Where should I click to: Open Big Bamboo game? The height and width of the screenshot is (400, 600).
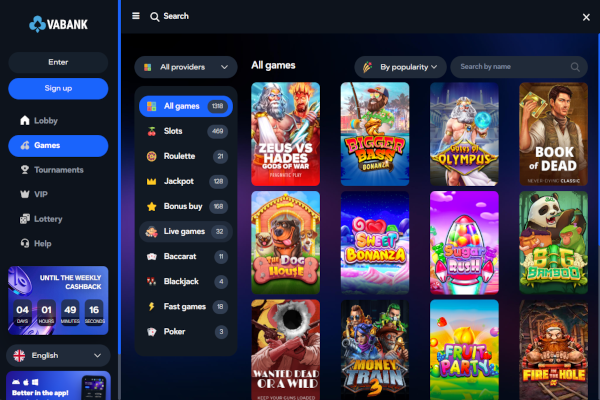[553, 243]
